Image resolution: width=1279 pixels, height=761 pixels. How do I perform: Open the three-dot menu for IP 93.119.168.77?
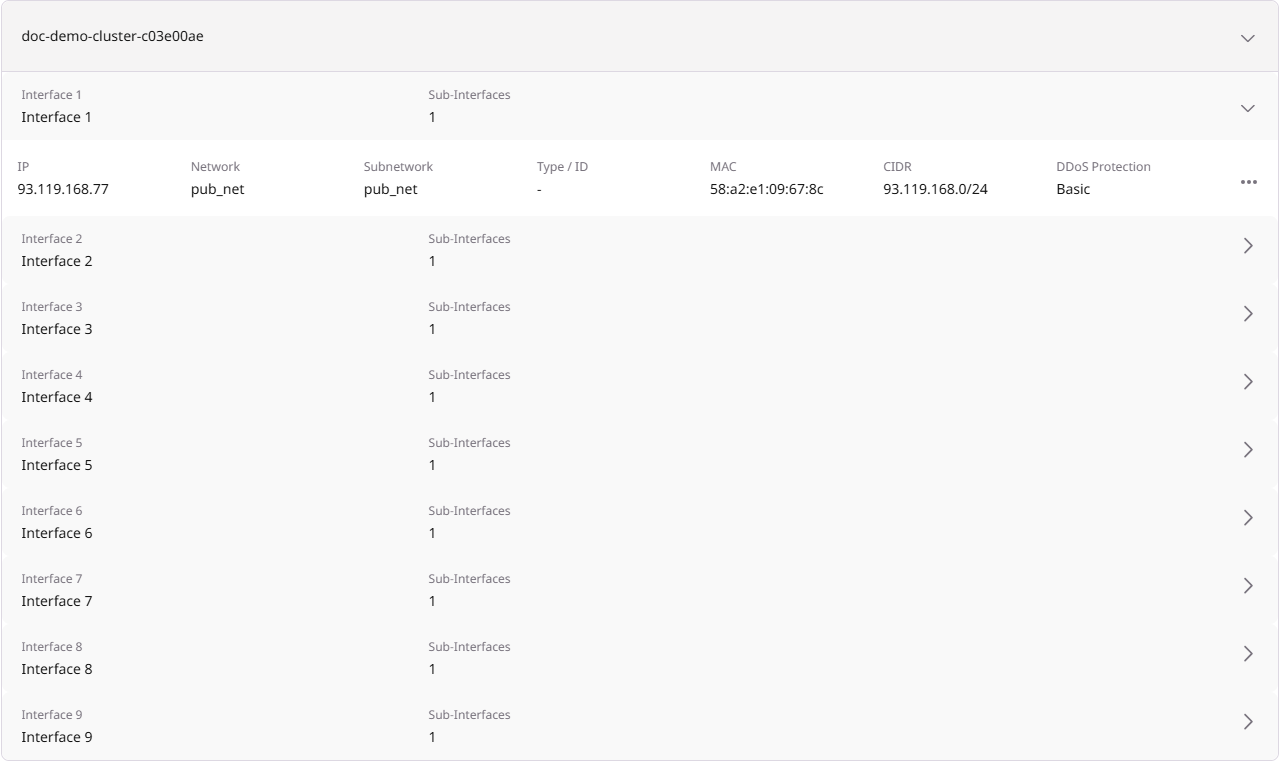click(1248, 182)
